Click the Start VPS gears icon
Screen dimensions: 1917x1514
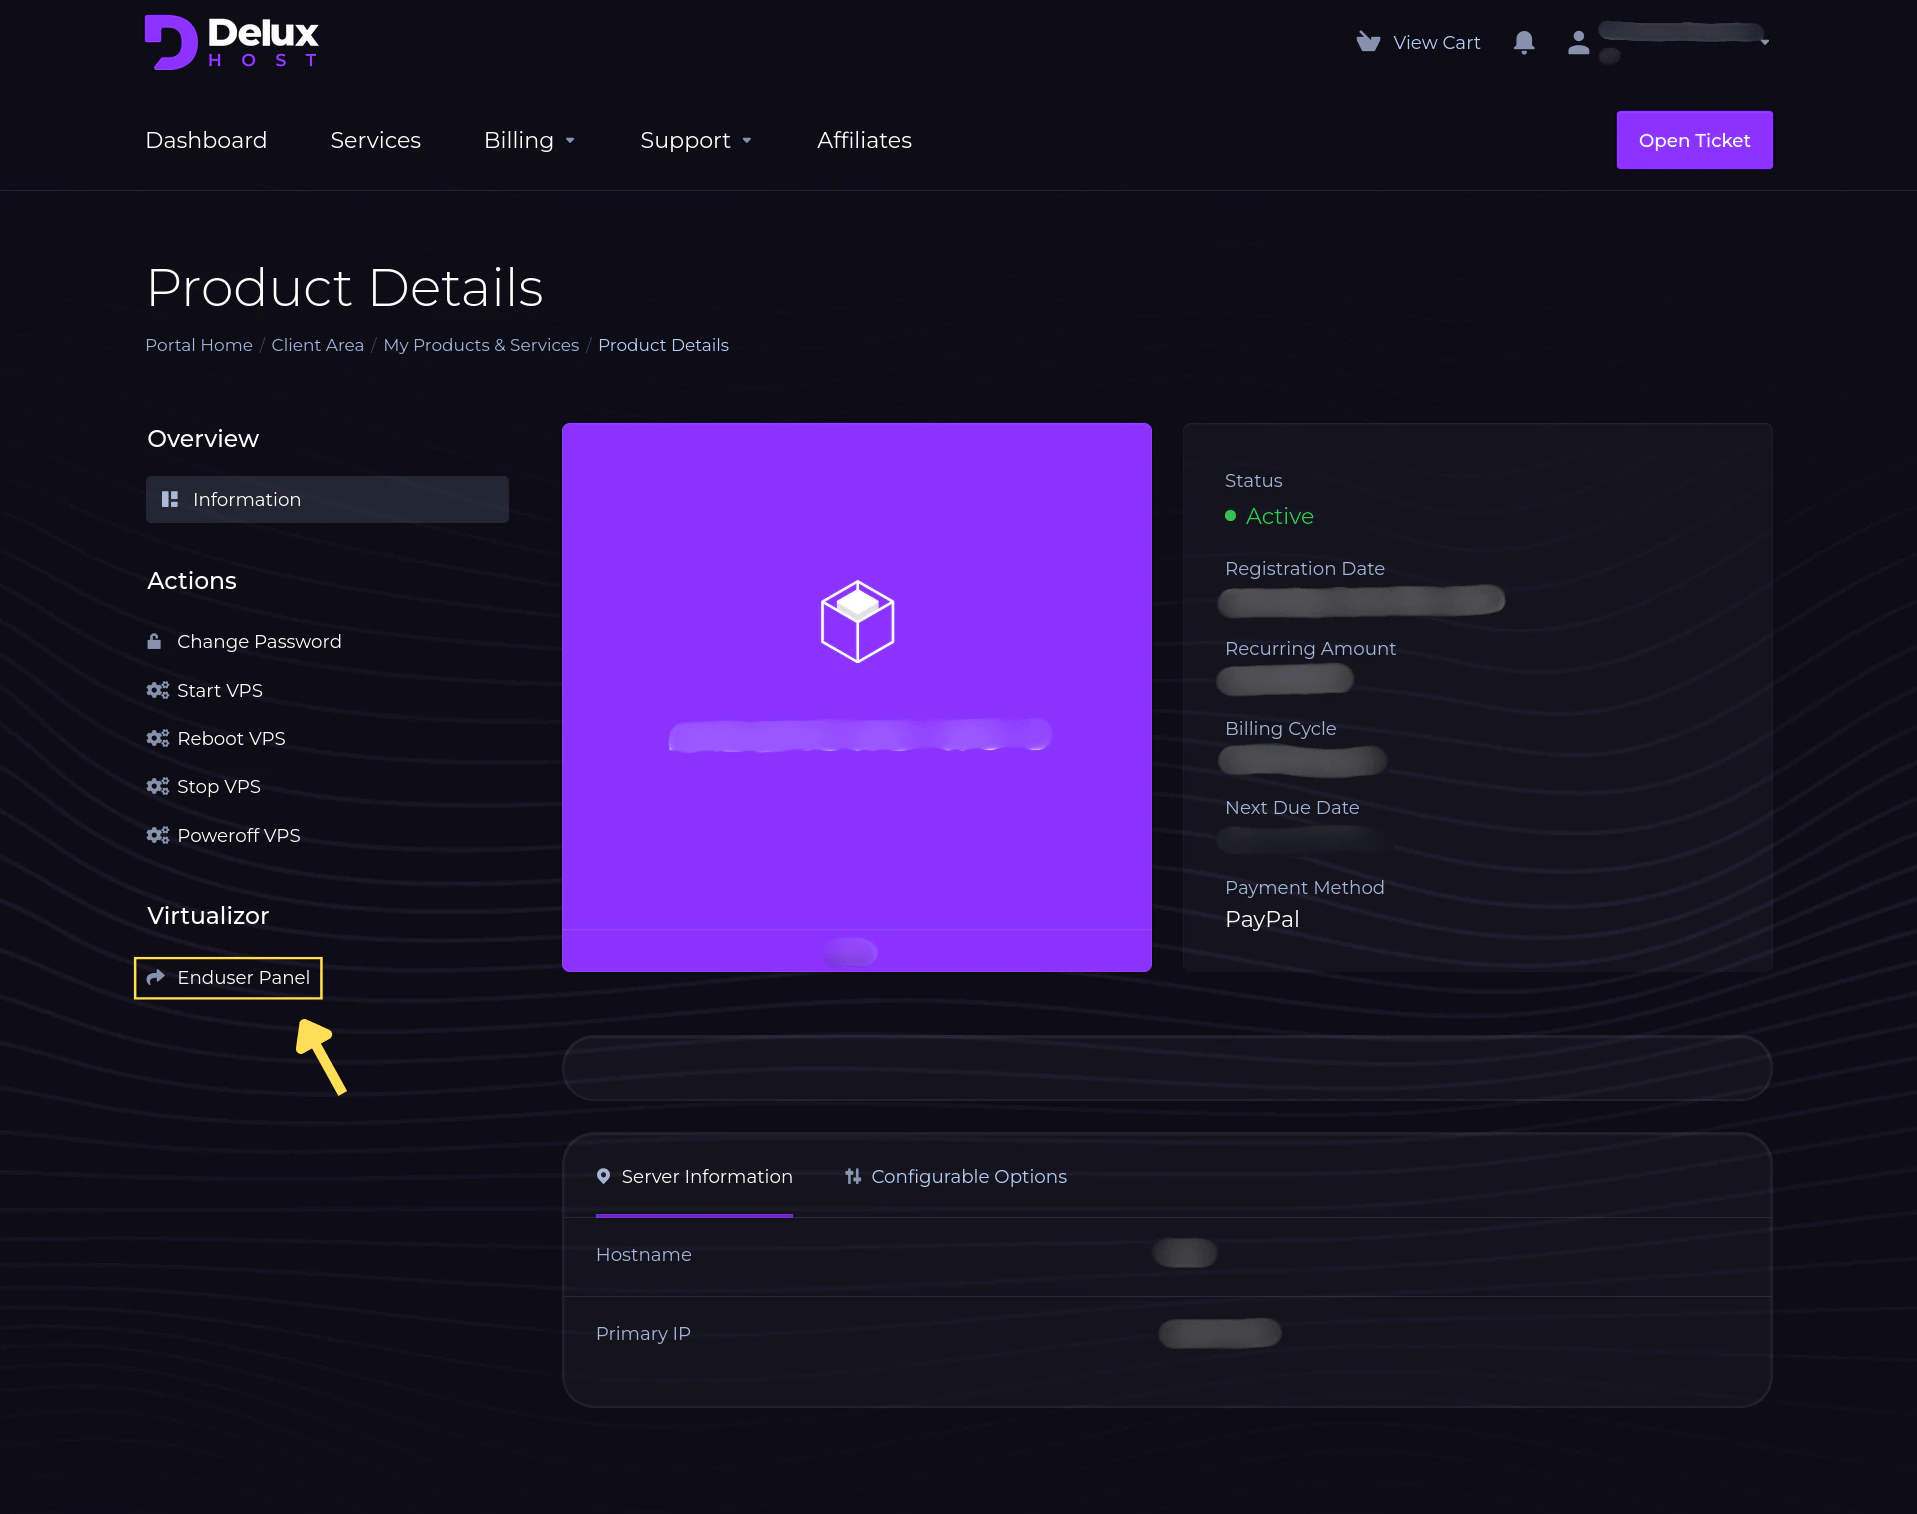pos(158,690)
